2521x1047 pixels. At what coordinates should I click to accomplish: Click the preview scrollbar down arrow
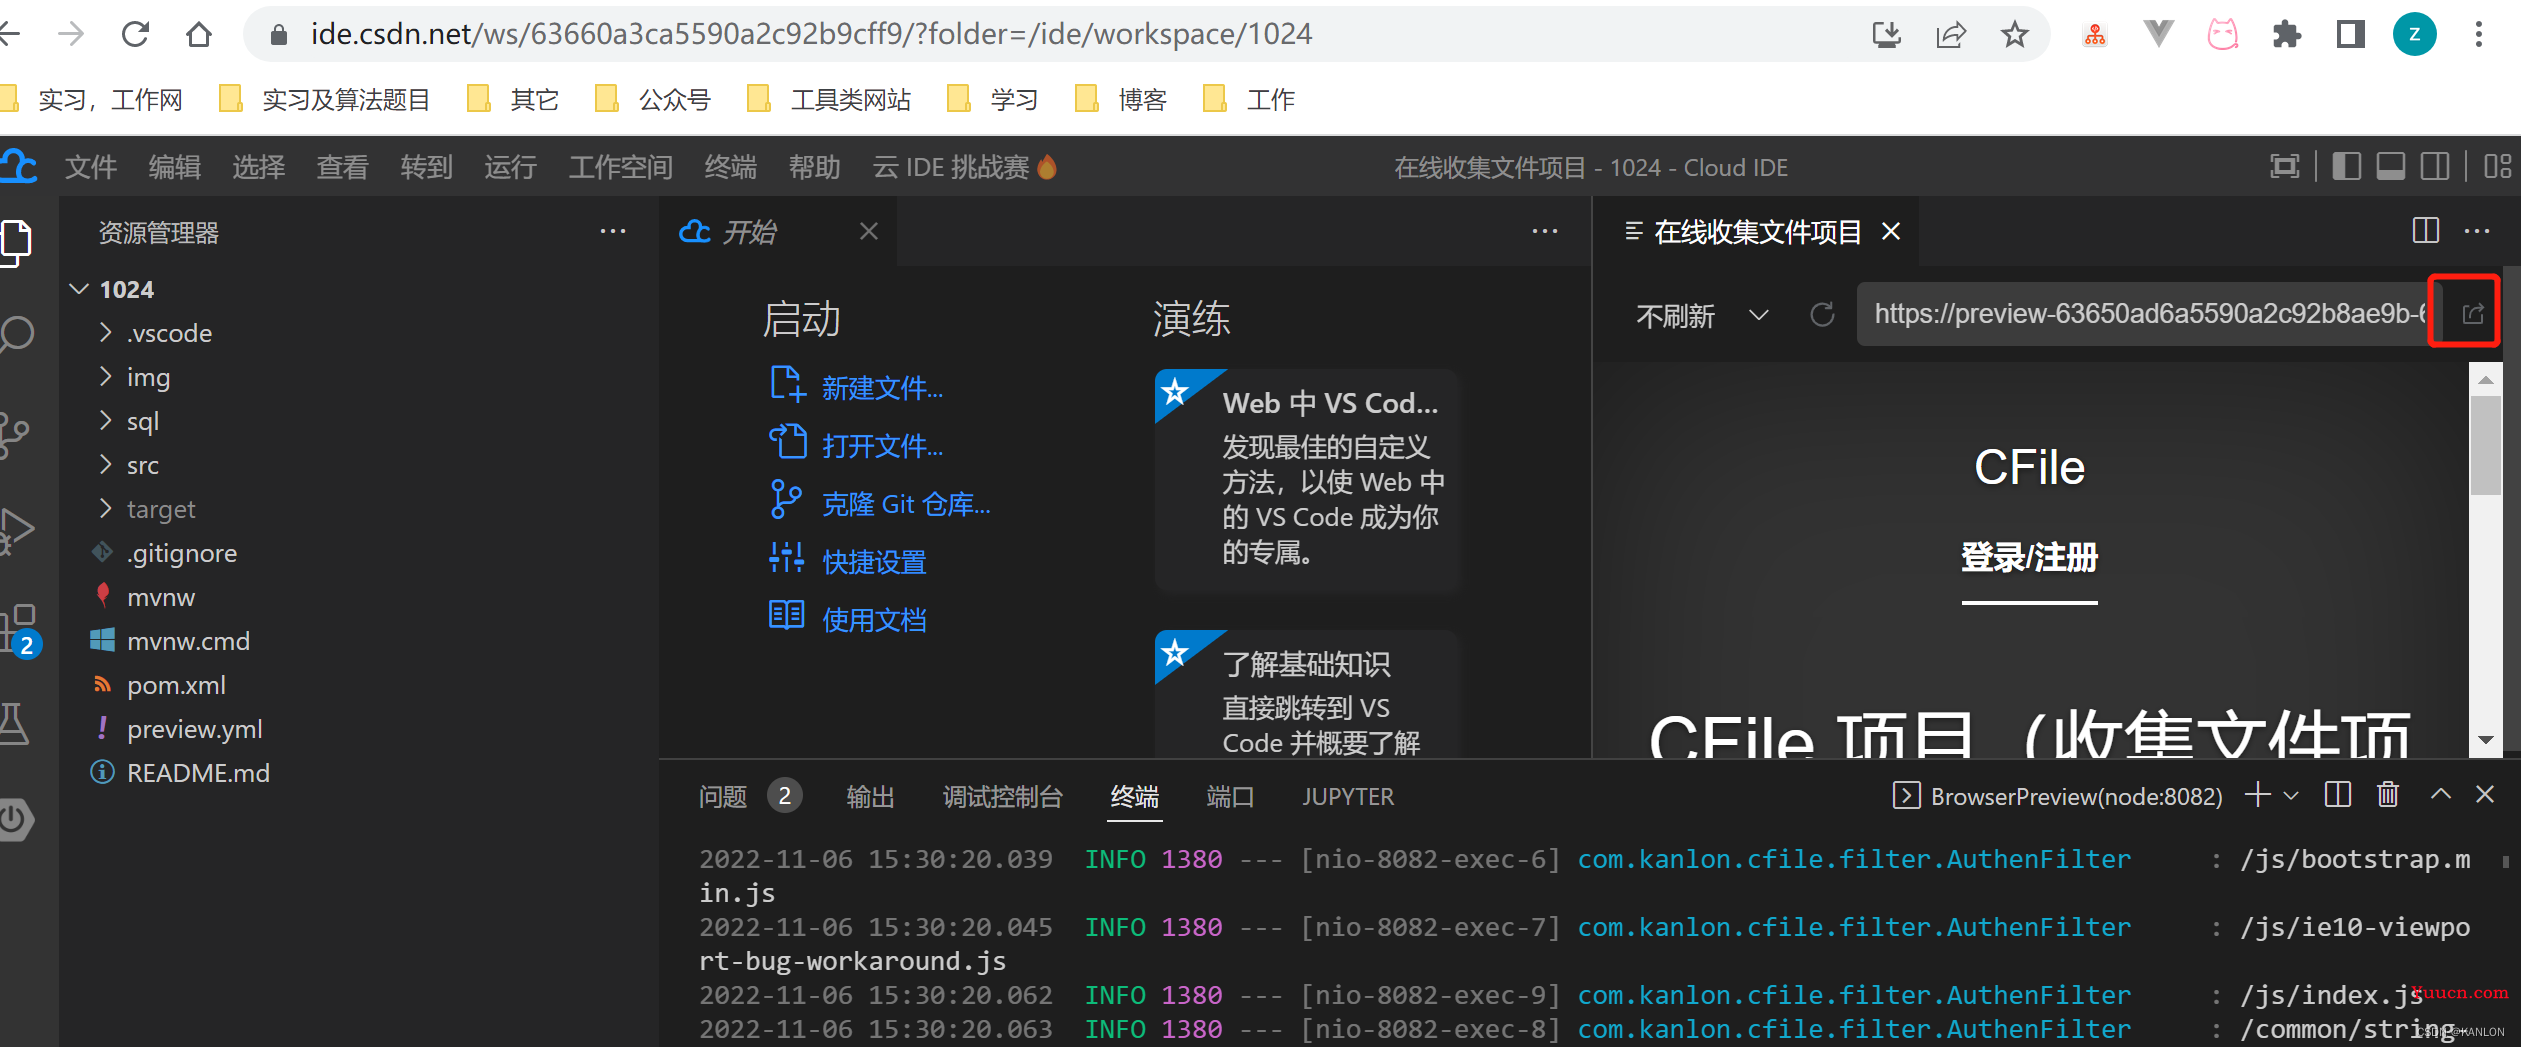pyautogui.click(x=2485, y=741)
